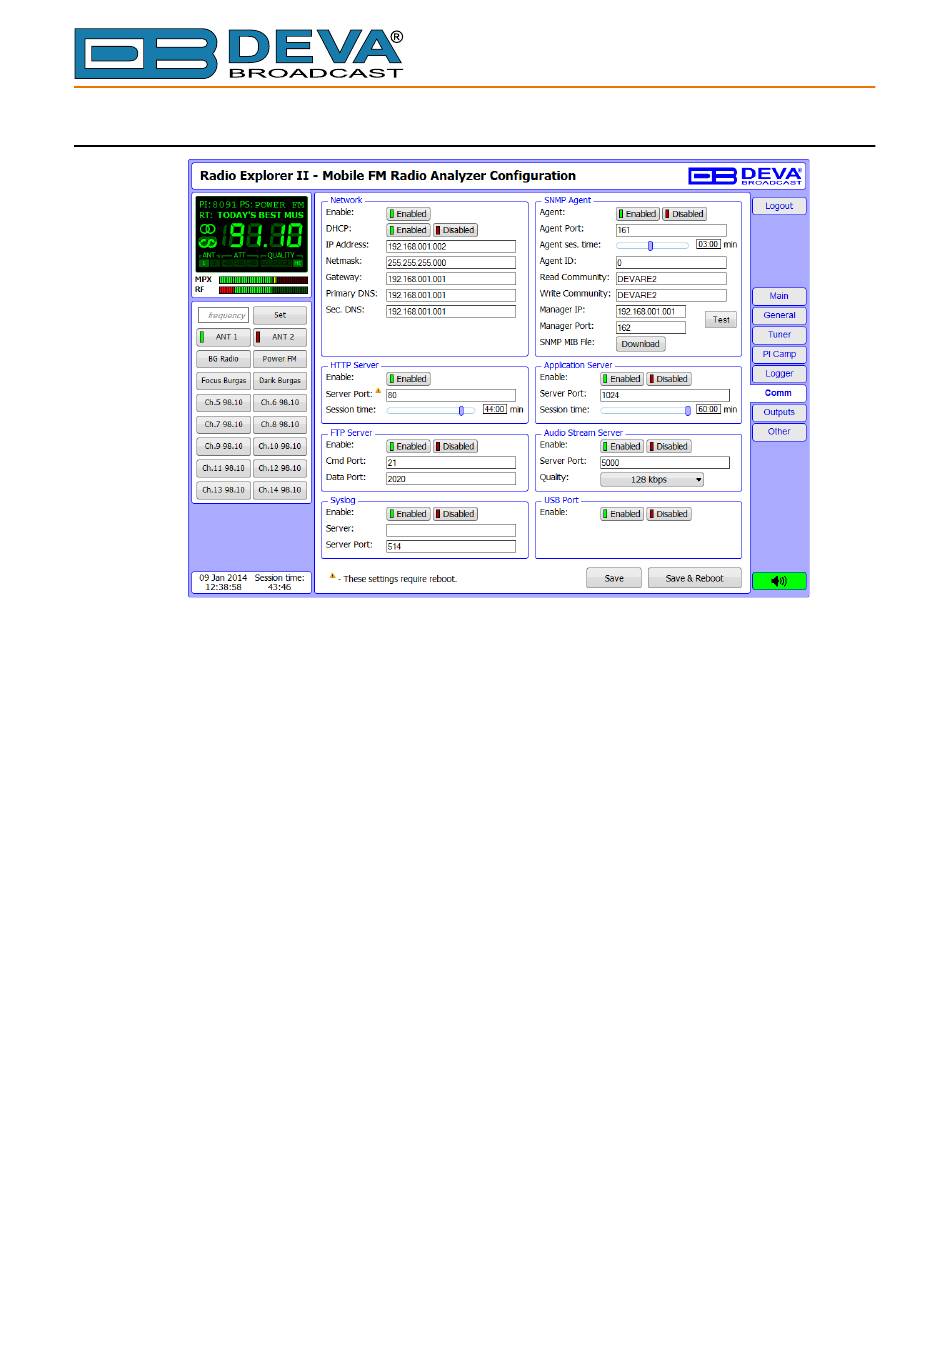This screenshot has height=1360, width=950.
Task: Select the Dark Burgas preset
Action: 280,381
